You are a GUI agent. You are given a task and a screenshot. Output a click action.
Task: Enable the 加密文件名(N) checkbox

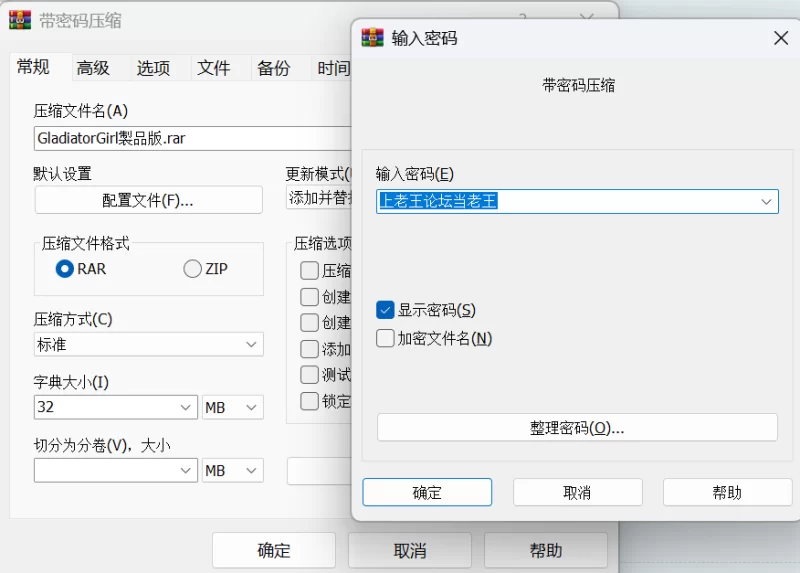click(385, 338)
